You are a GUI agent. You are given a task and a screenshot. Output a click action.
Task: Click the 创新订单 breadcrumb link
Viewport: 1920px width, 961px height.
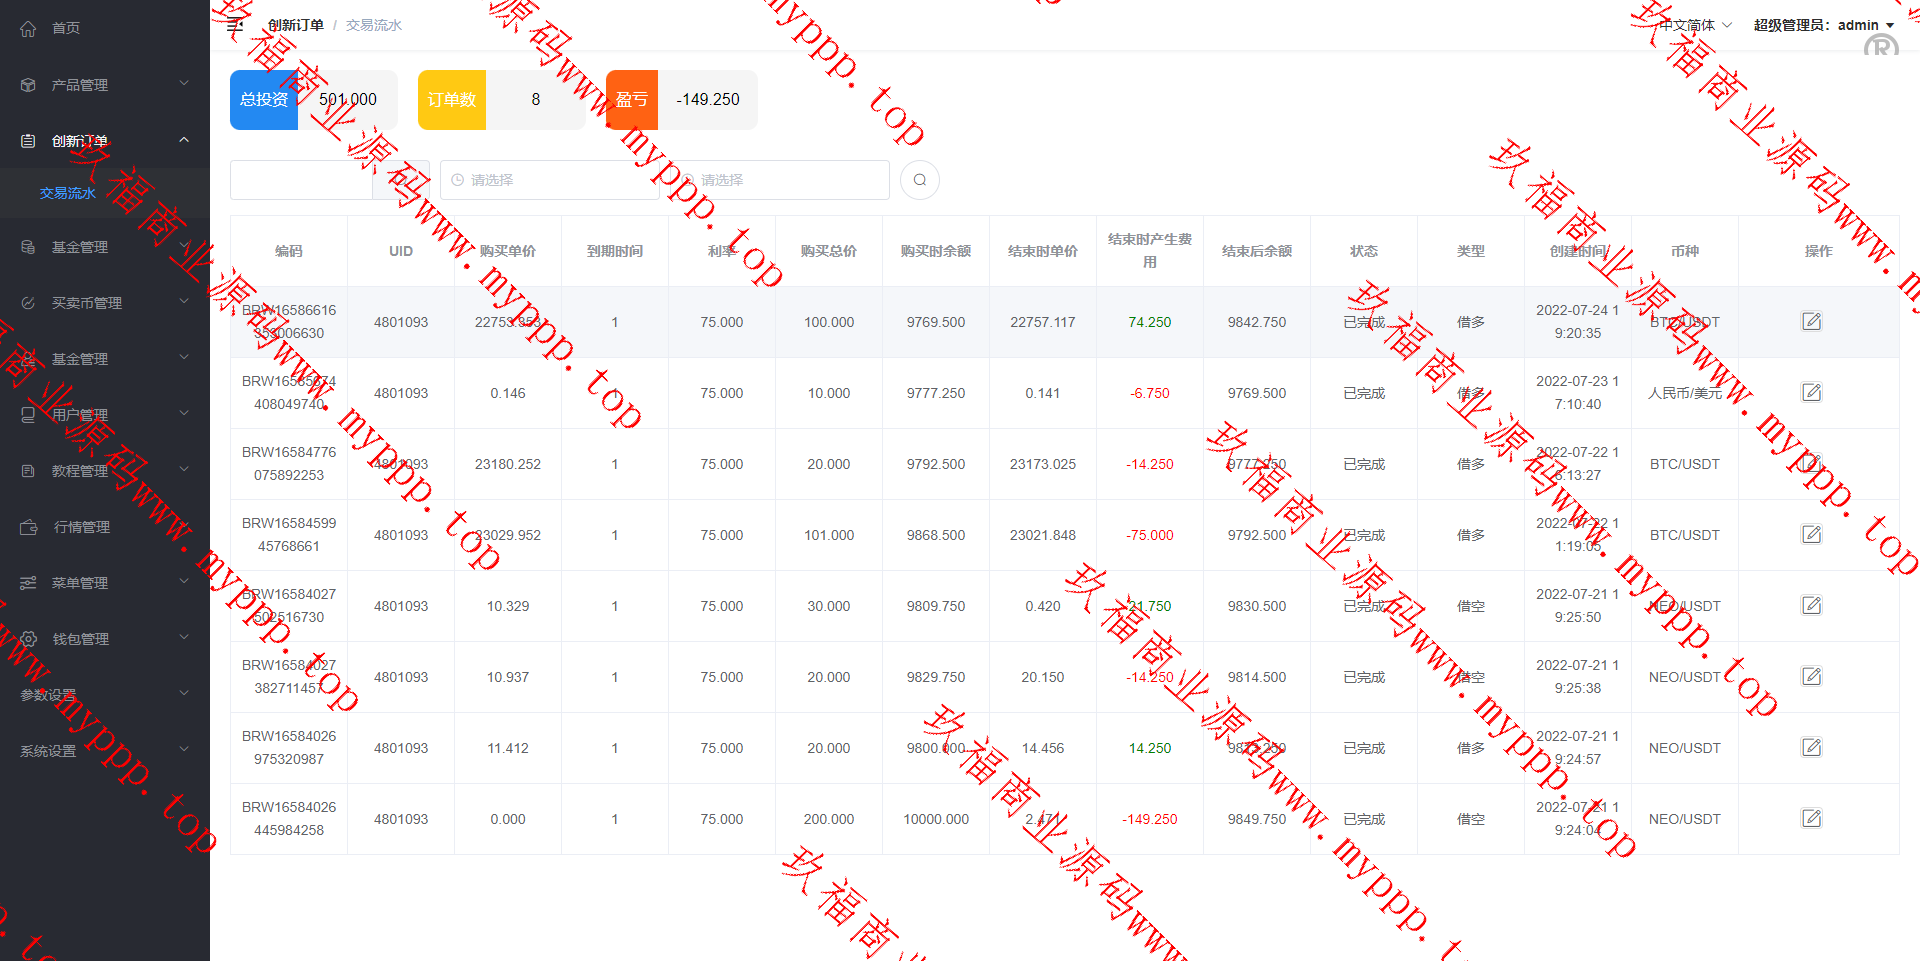pos(295,25)
